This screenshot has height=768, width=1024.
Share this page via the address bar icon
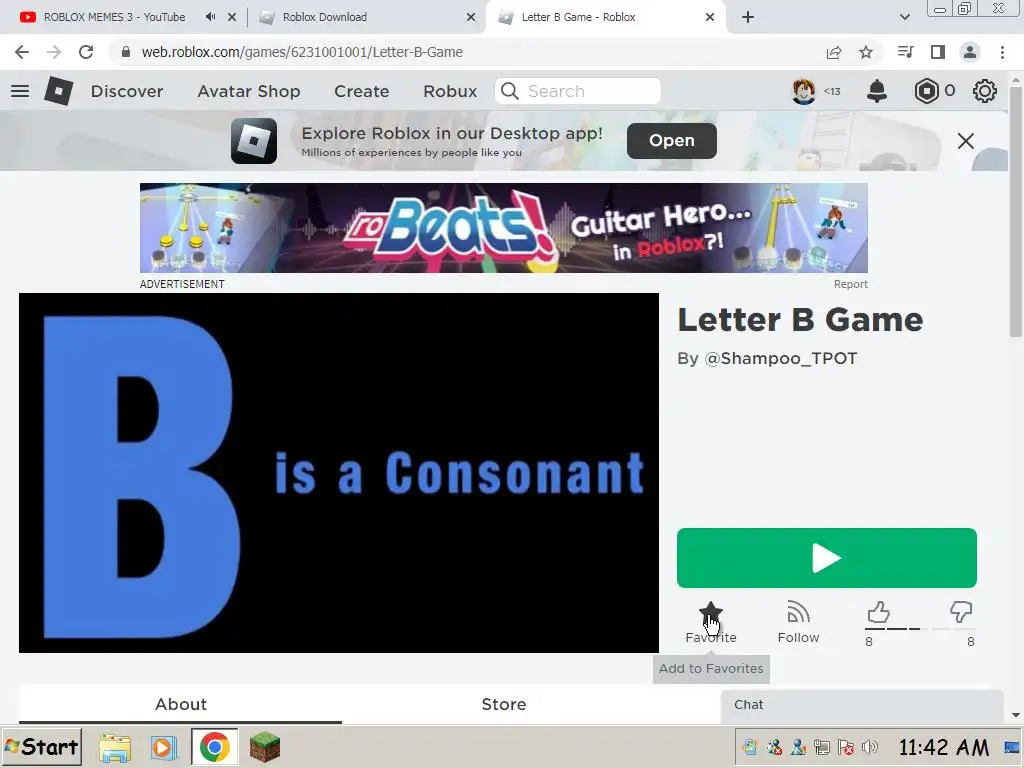[x=834, y=52]
